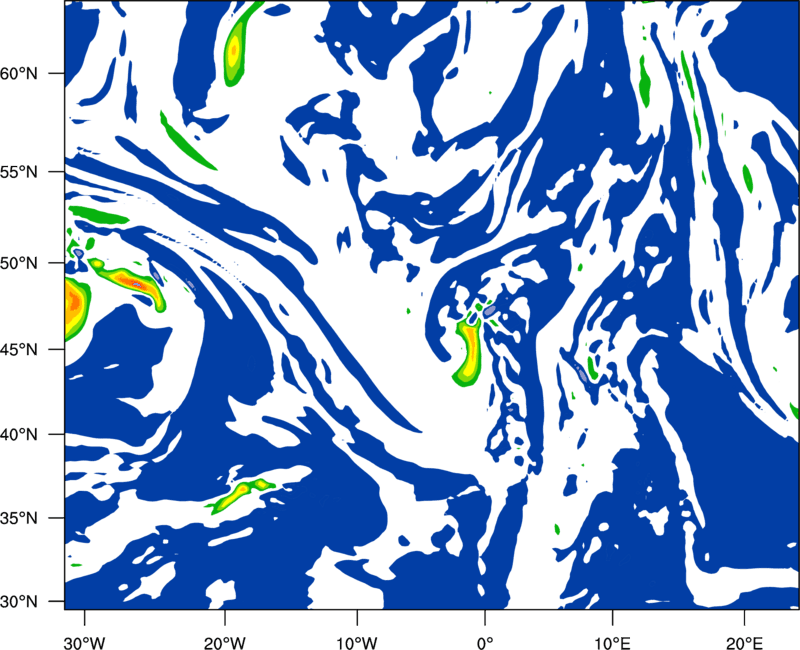Click the 50°N latitude label

tap(19, 263)
